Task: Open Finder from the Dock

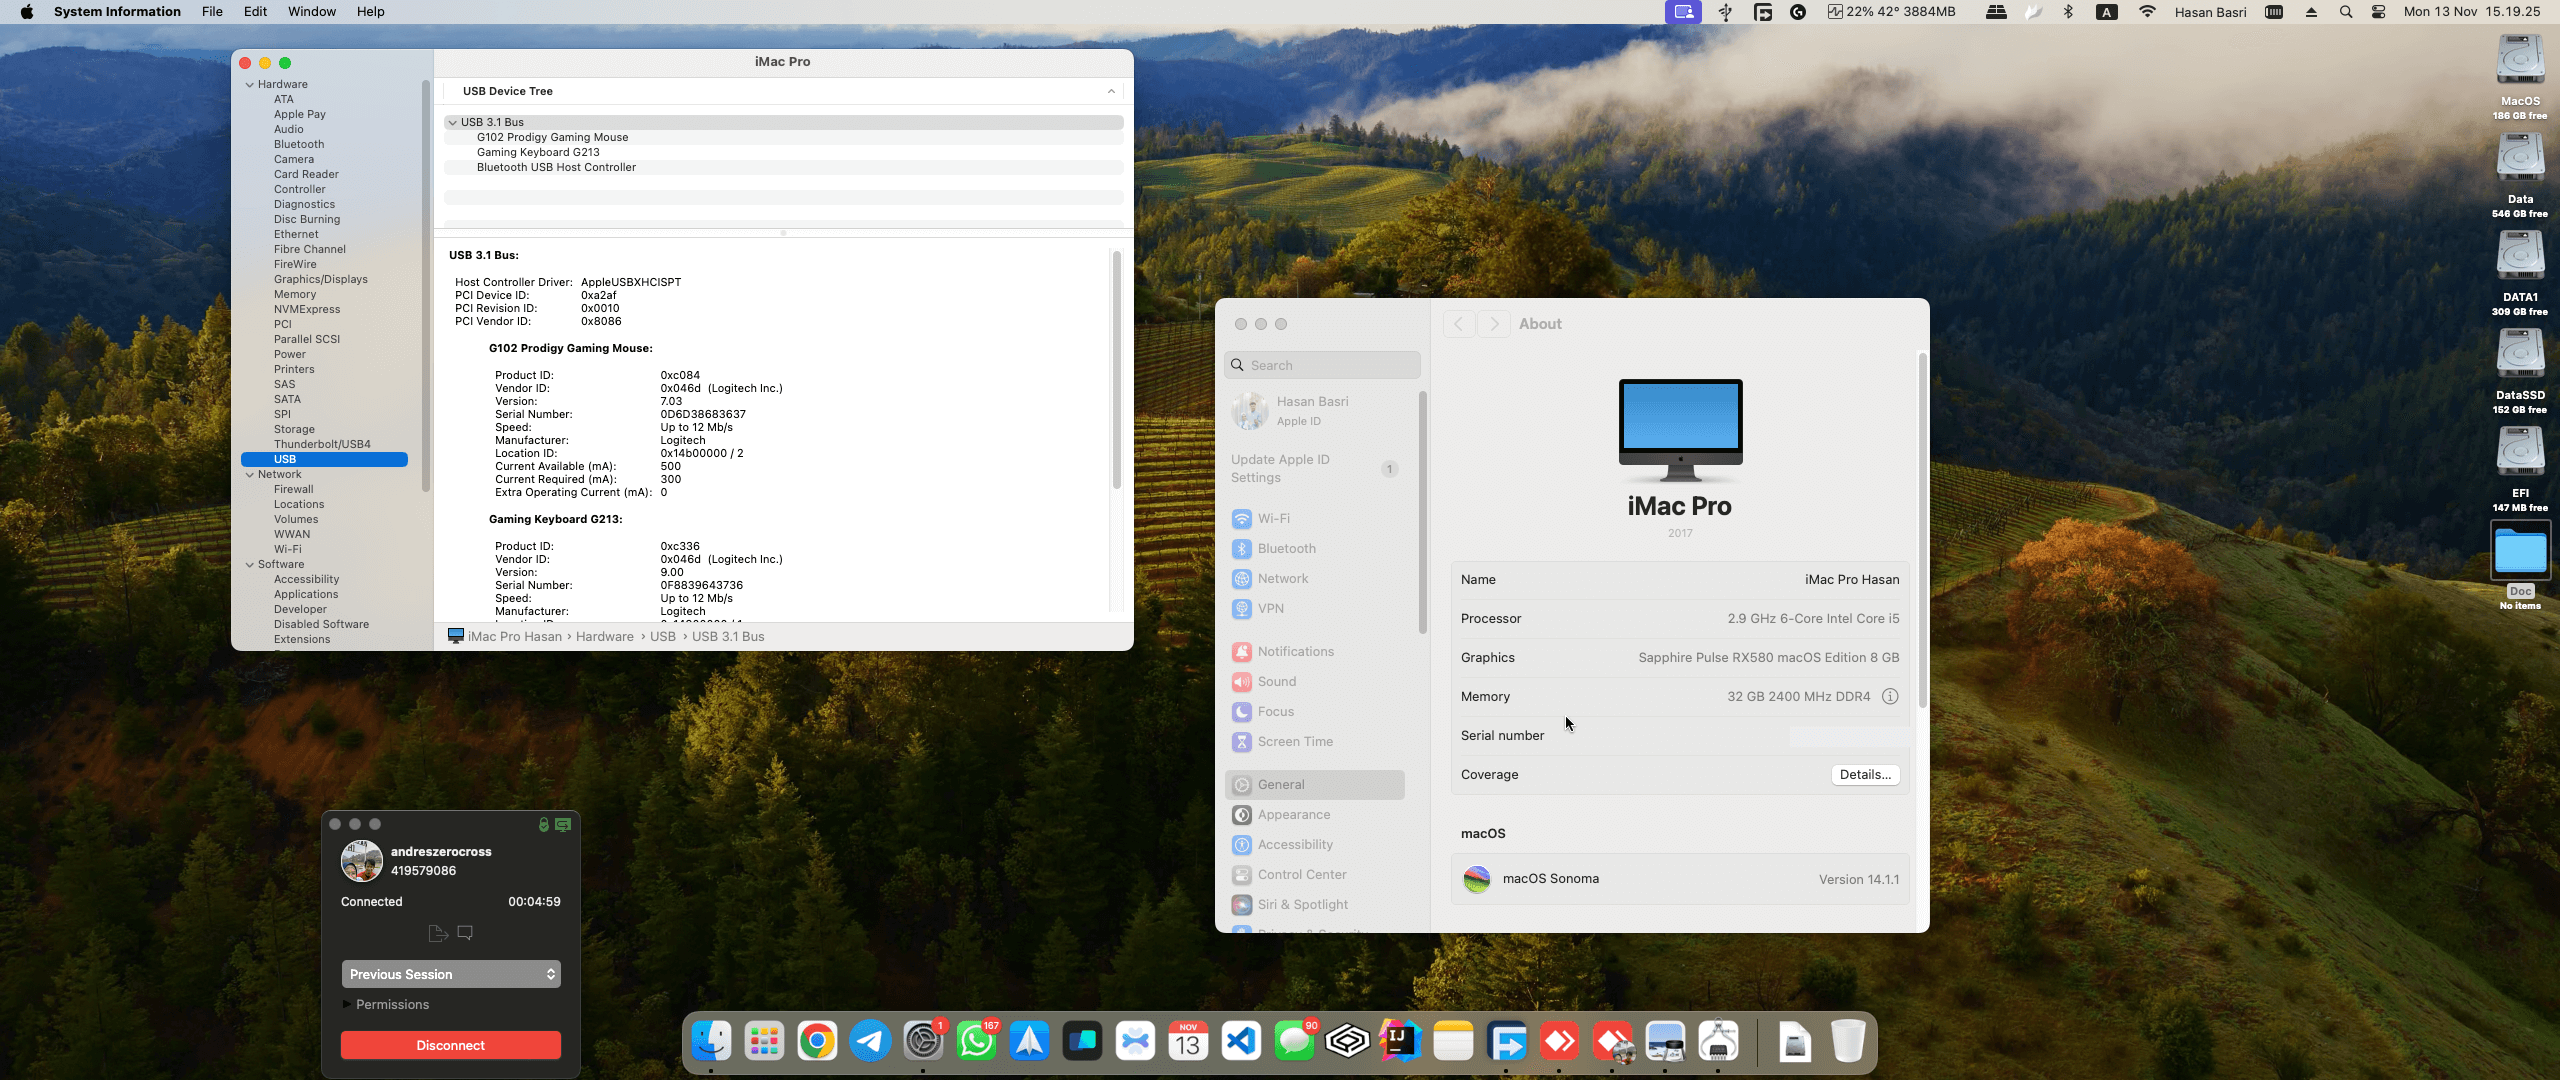Action: coord(712,1042)
